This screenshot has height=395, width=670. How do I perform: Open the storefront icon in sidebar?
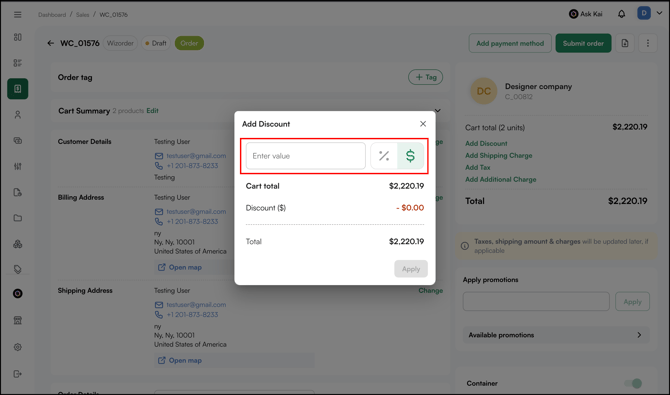click(18, 320)
